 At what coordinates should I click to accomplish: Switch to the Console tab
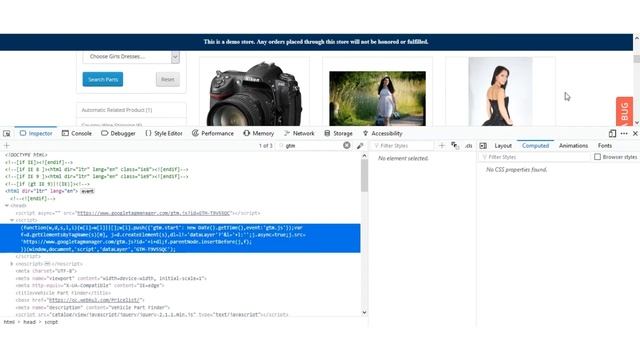[x=77, y=133]
